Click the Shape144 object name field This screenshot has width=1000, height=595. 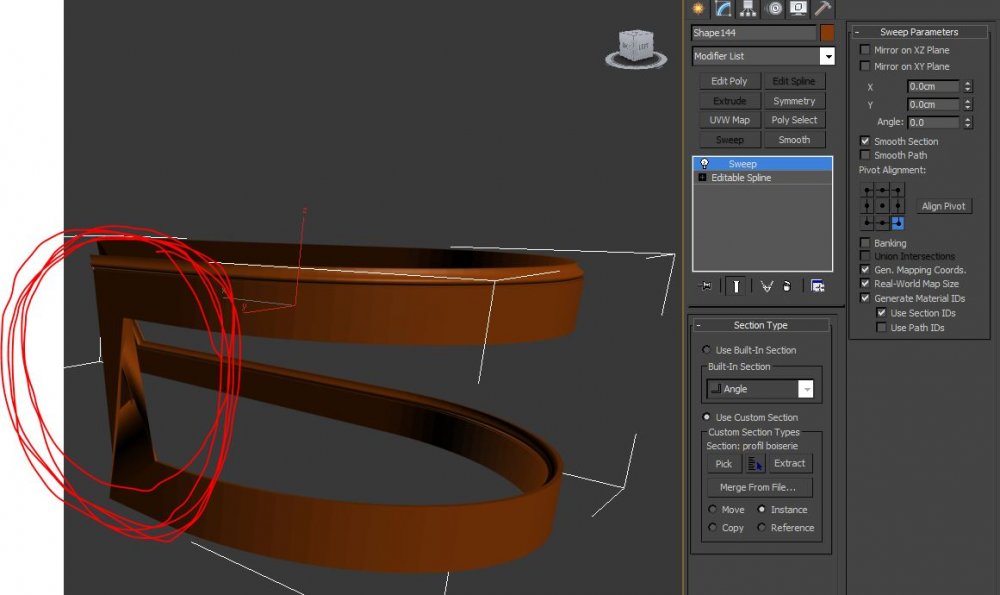(x=753, y=33)
